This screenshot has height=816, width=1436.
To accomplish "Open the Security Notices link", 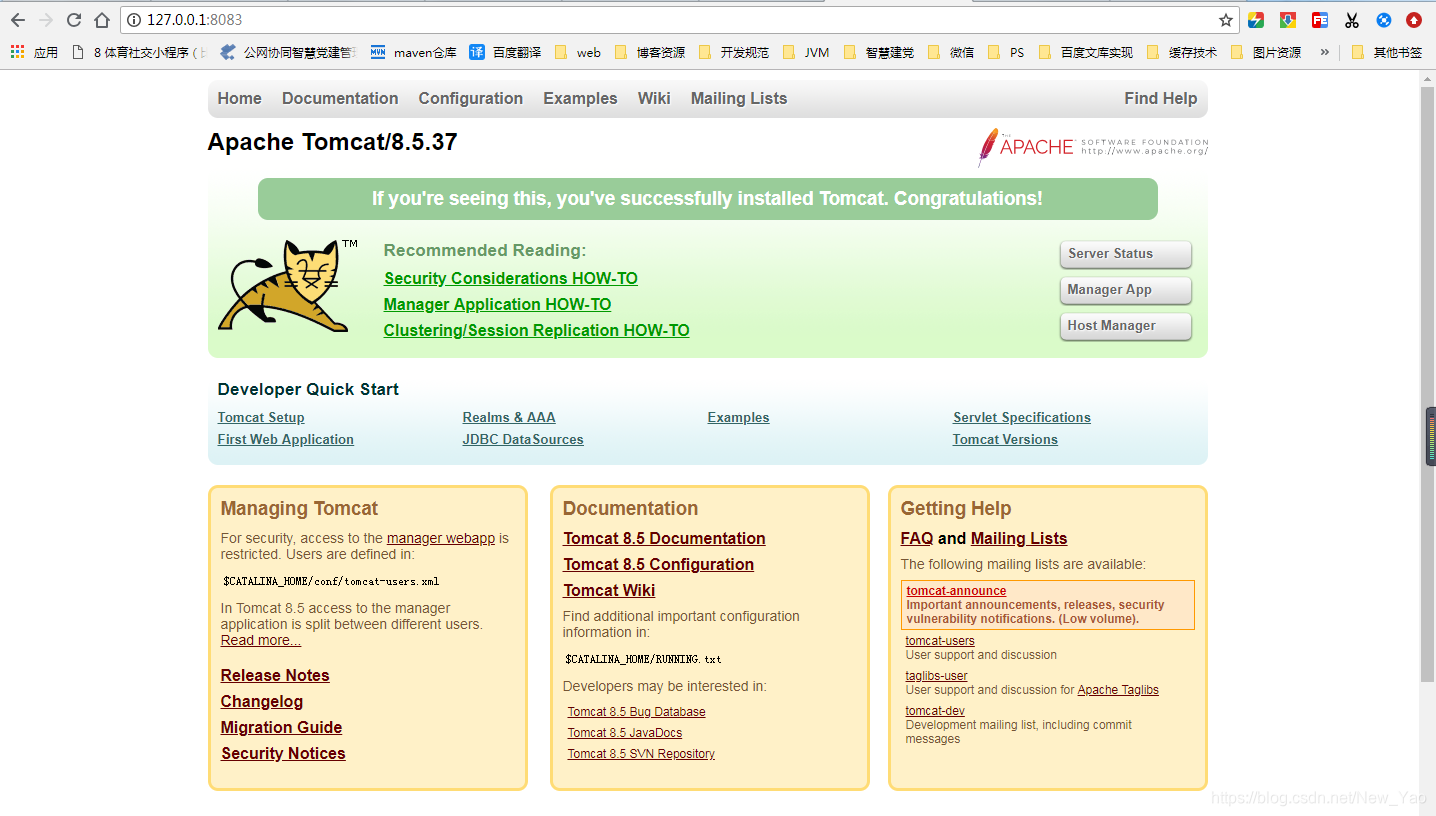I will click(x=283, y=753).
